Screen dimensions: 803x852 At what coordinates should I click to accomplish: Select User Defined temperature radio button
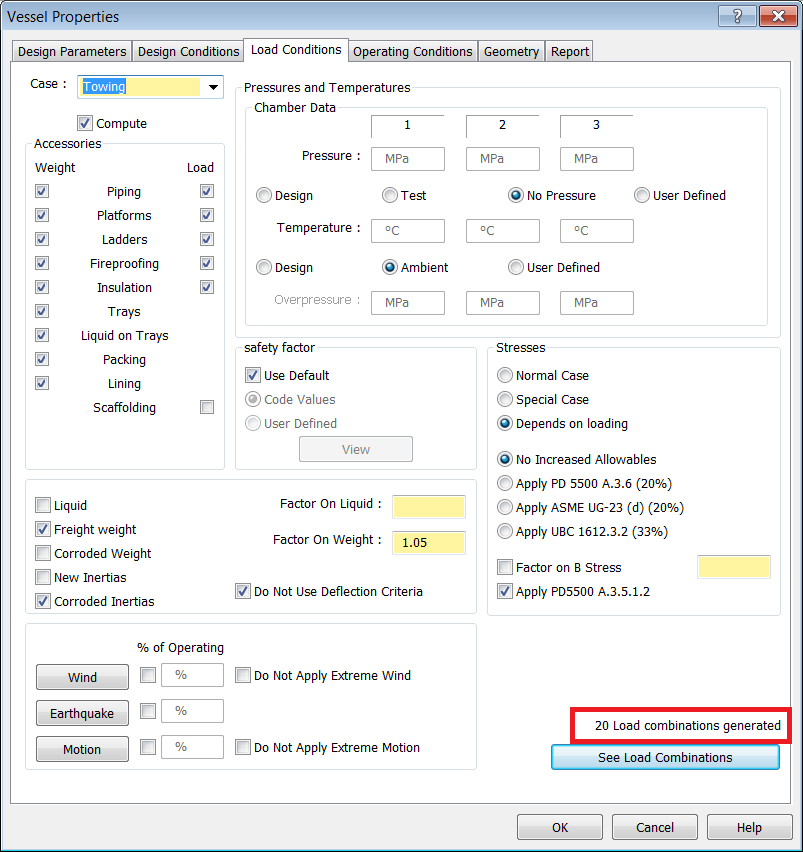[x=516, y=267]
